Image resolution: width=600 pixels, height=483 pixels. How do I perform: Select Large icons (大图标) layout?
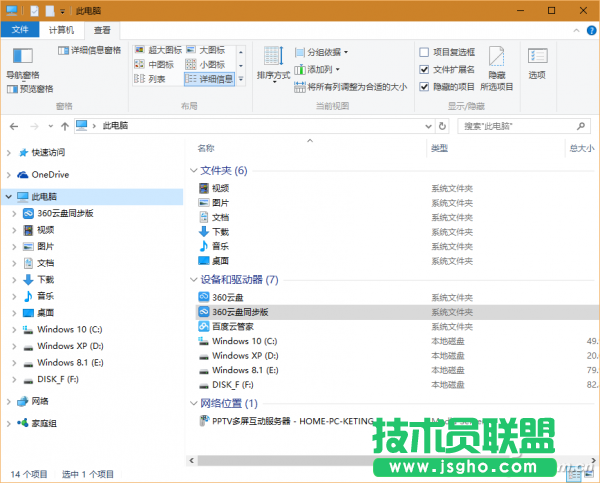[205, 50]
